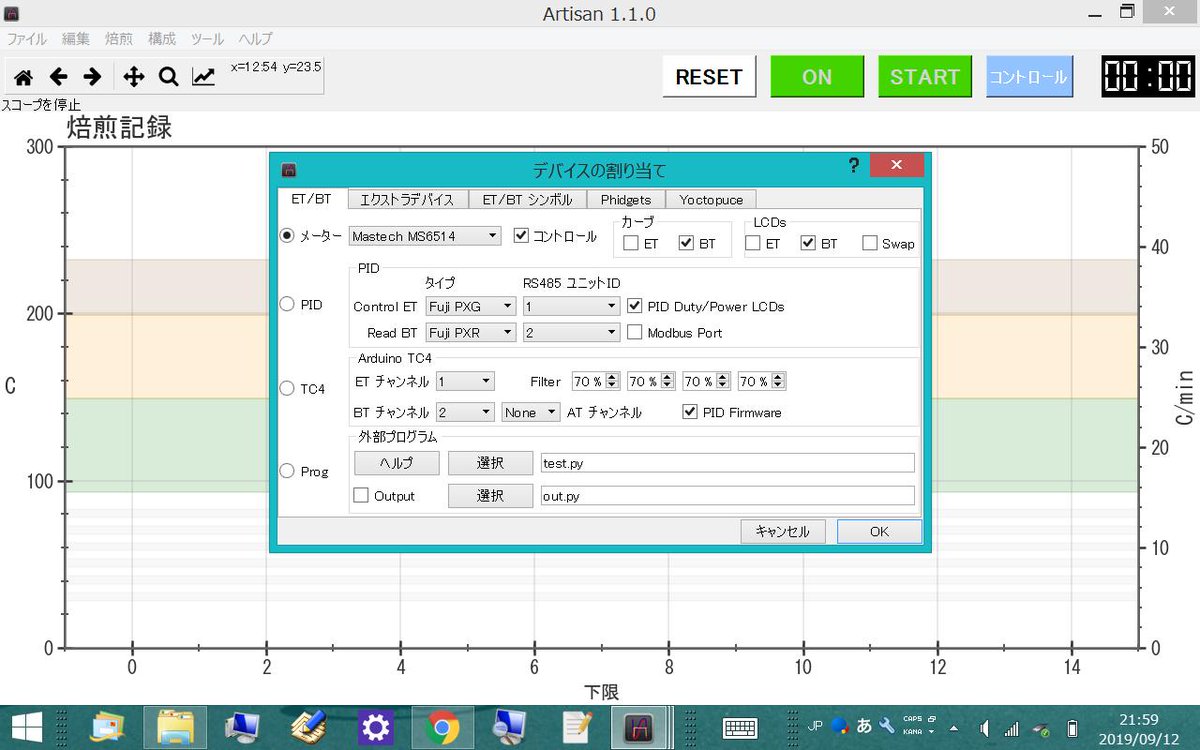The height and width of the screenshot is (750, 1200).
Task: Enable the Output checkbox
Action: click(x=361, y=495)
